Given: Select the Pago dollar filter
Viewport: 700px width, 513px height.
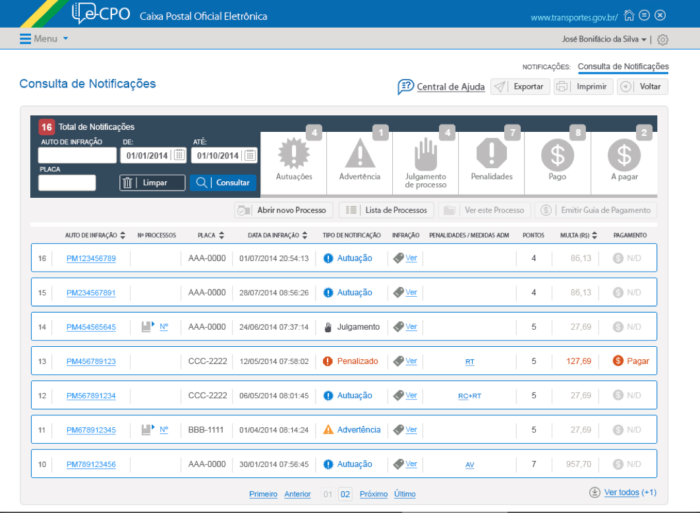Looking at the screenshot, I should (558, 155).
